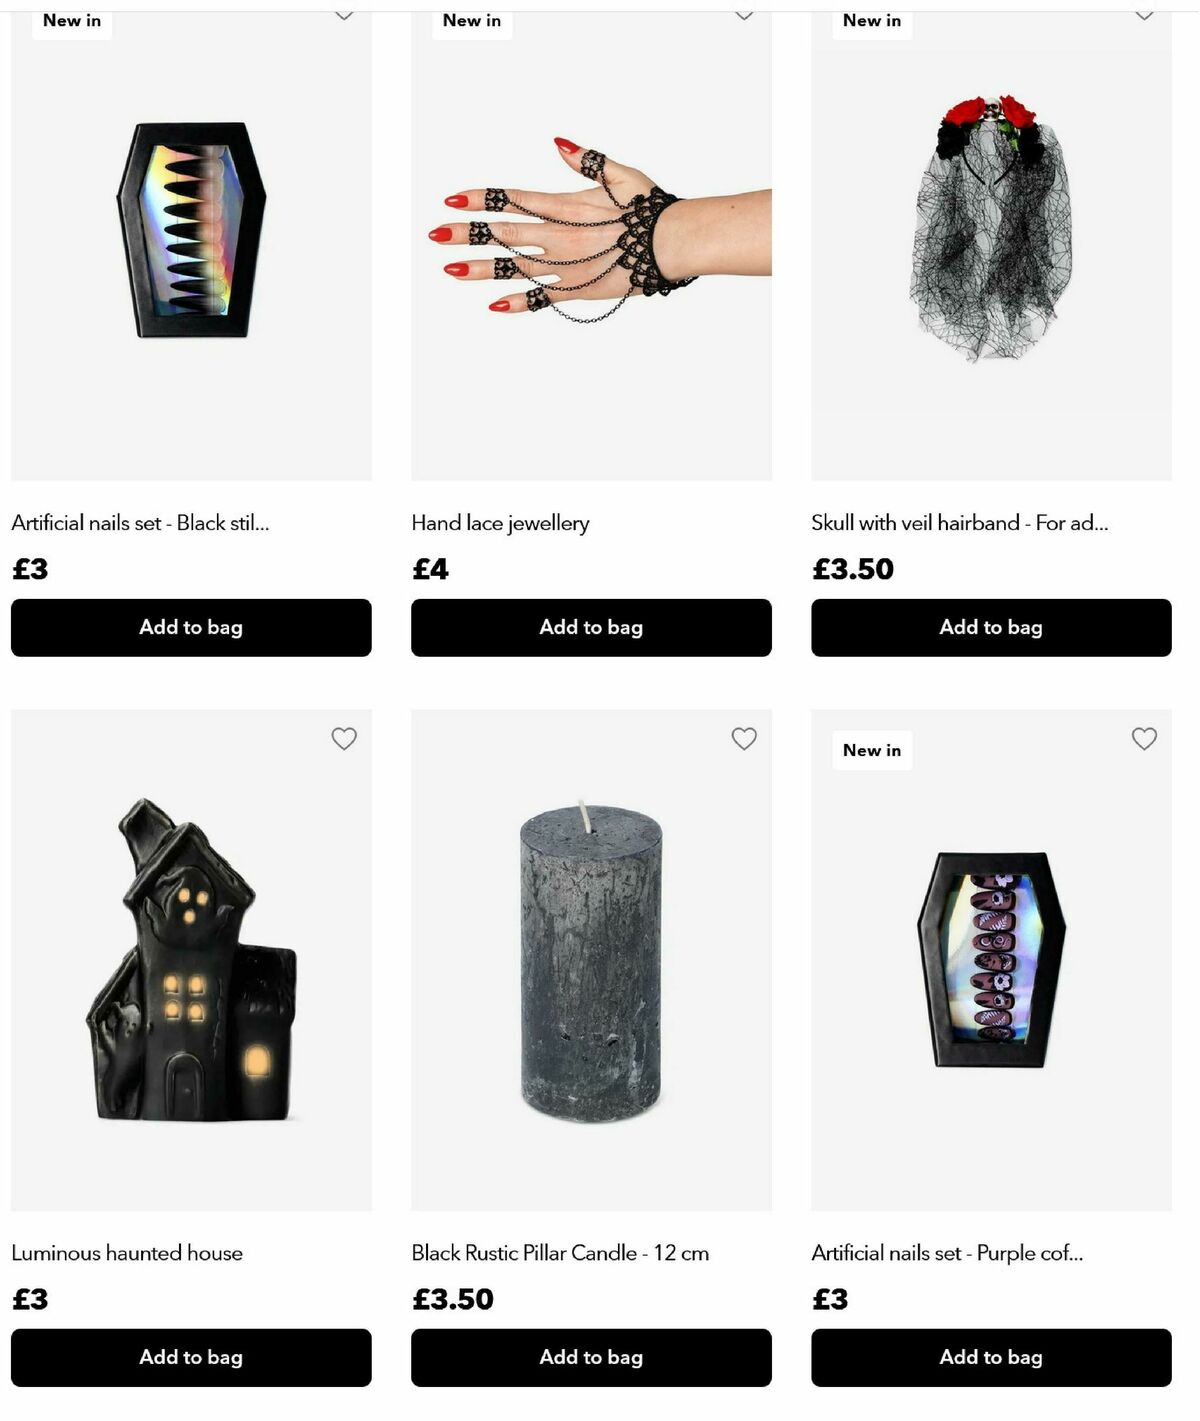Open the purple coffin nails product image
The height and width of the screenshot is (1421, 1200).
click(991, 960)
